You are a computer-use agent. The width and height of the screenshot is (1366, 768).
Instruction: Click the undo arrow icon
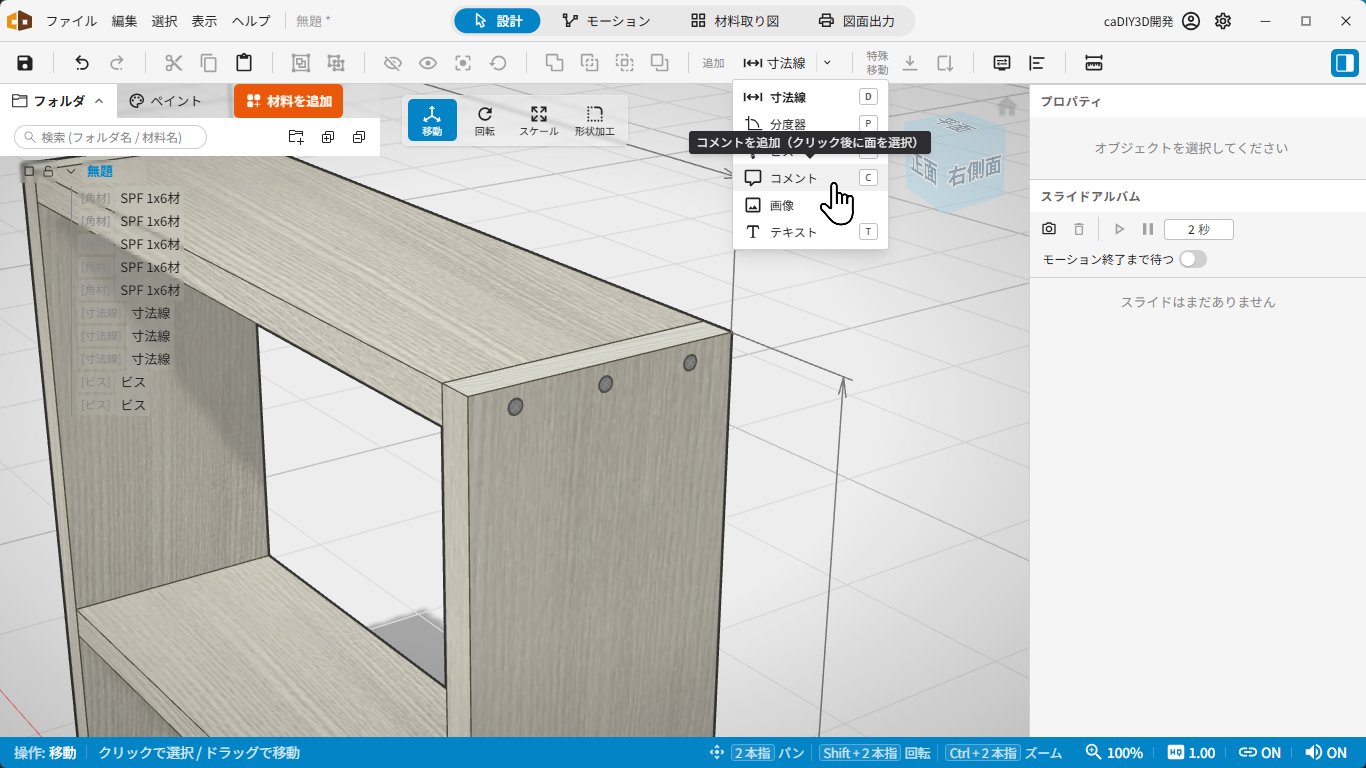point(82,63)
